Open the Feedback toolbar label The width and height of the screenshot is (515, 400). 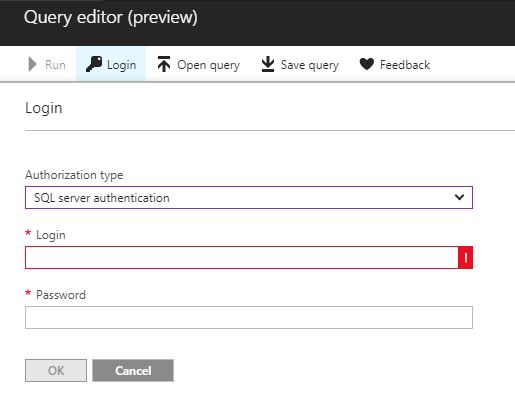click(x=405, y=65)
